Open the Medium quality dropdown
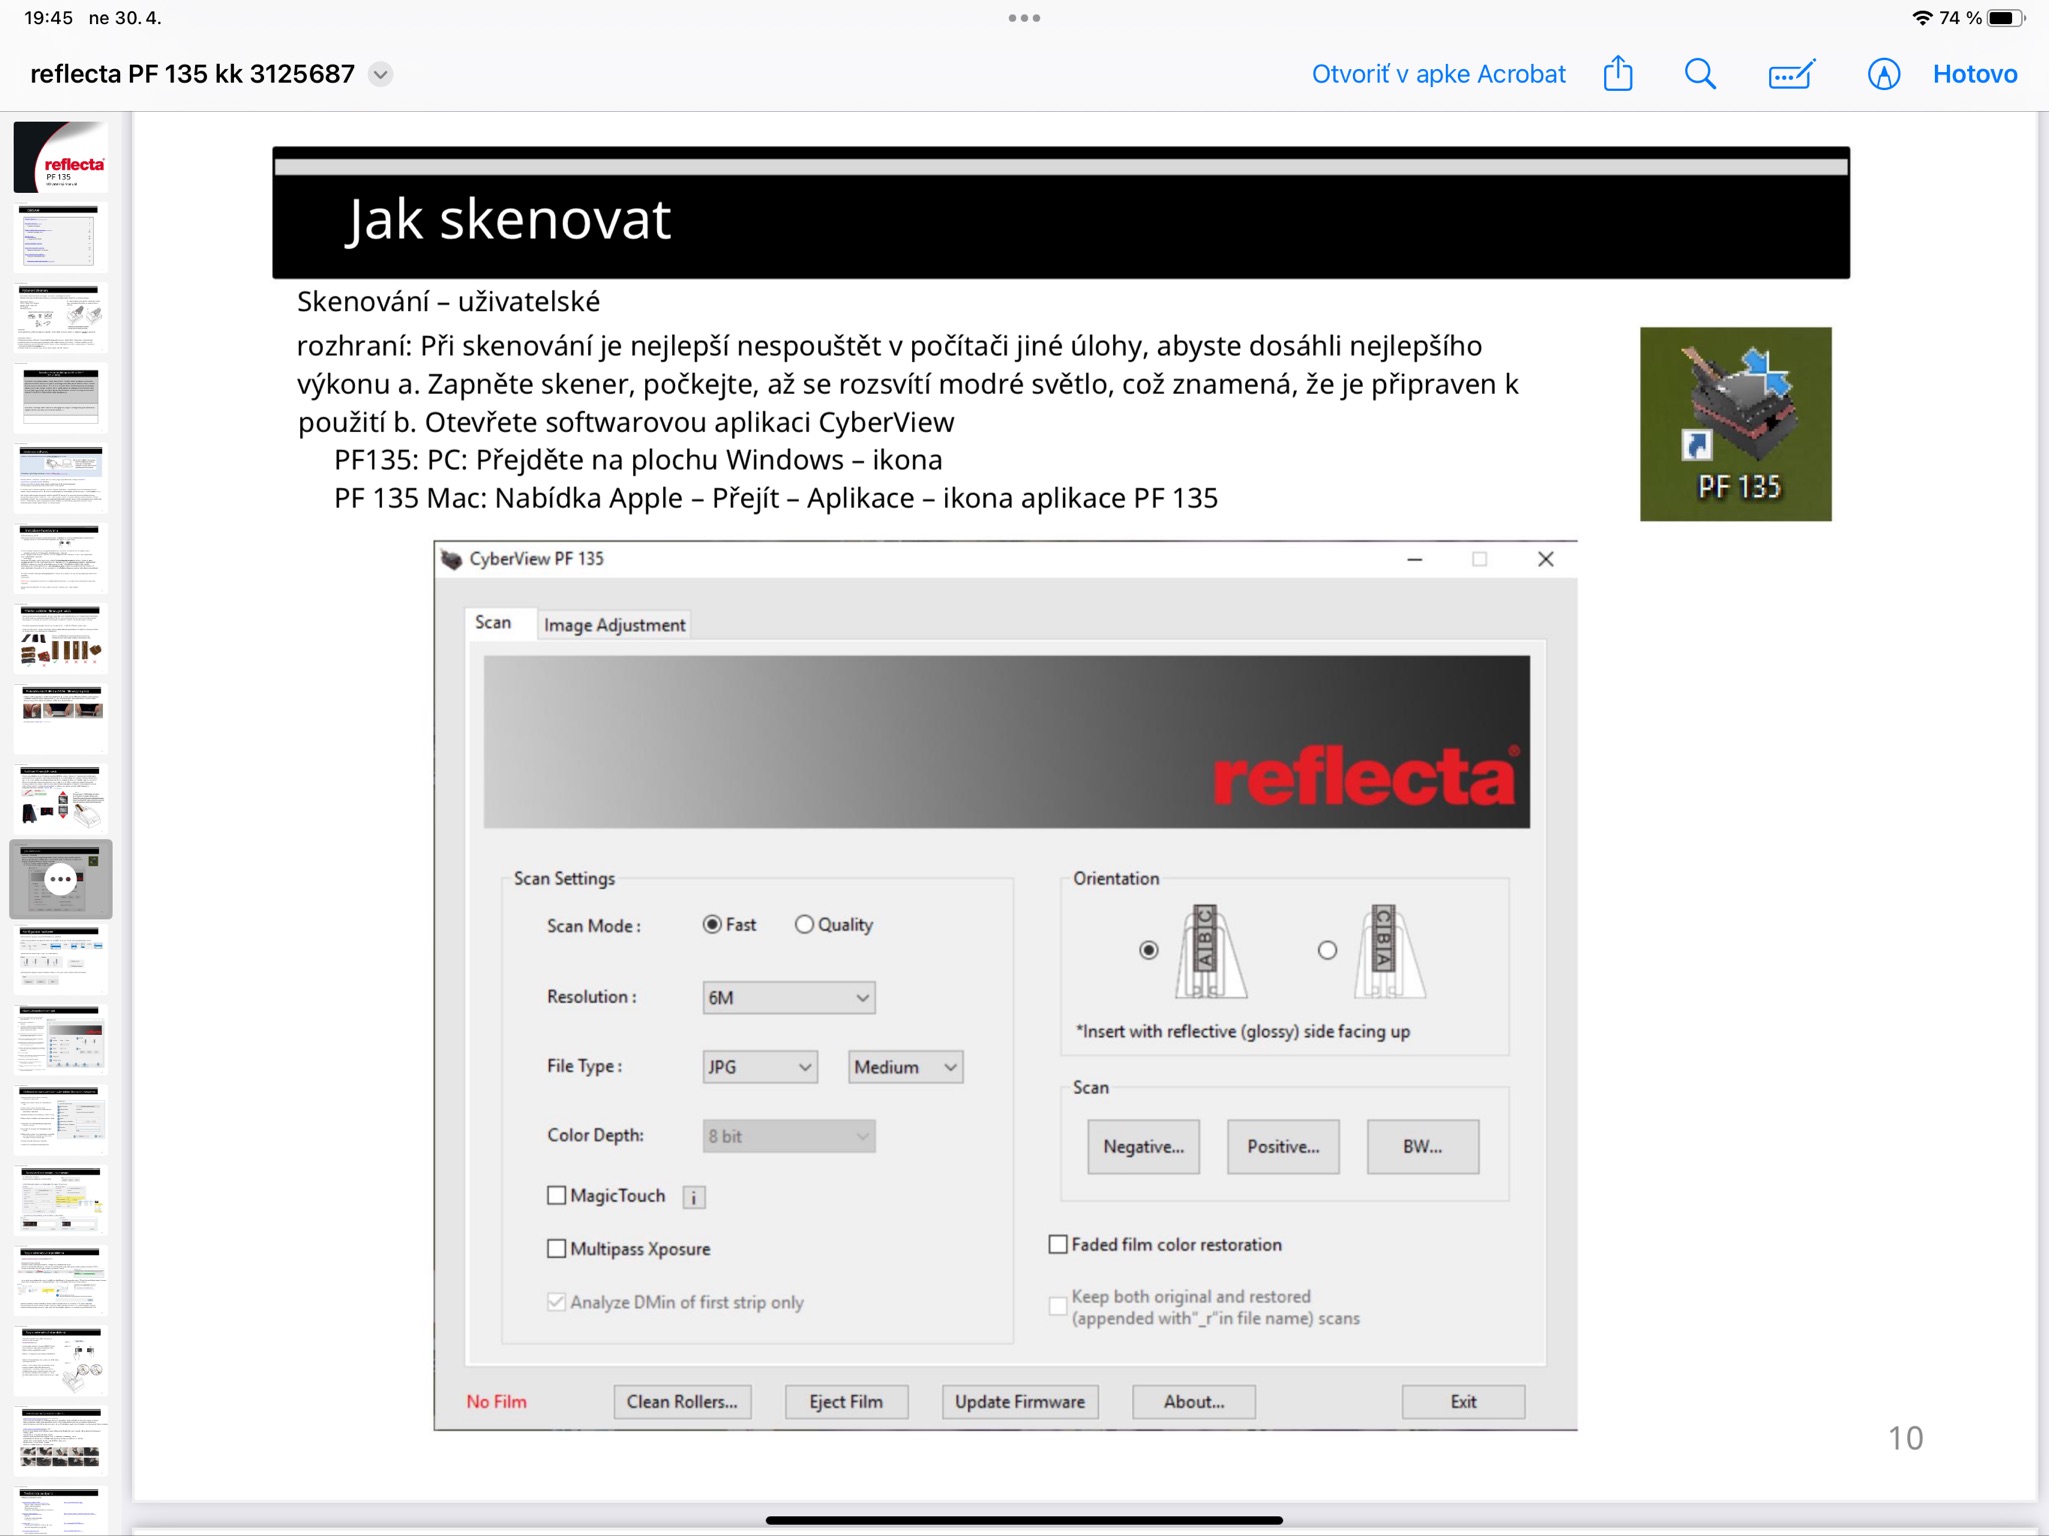 click(x=905, y=1067)
